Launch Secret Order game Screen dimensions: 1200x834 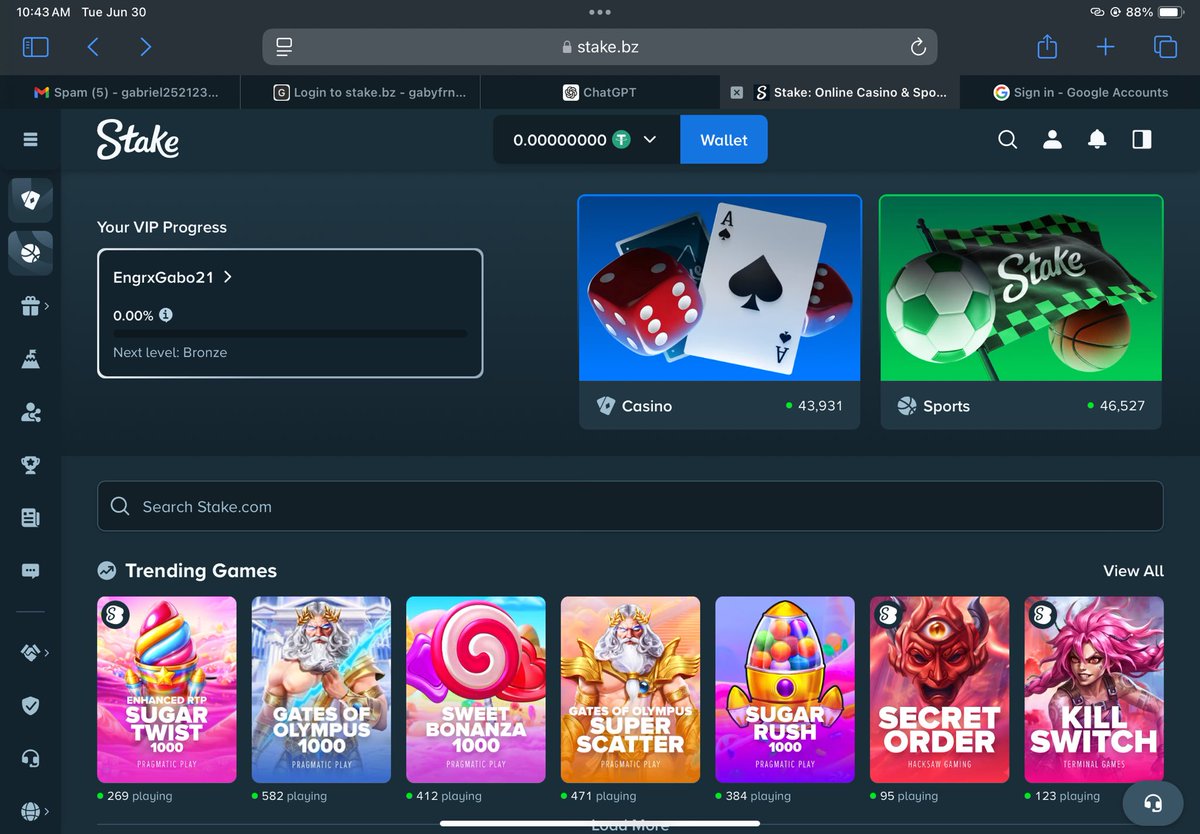(939, 689)
